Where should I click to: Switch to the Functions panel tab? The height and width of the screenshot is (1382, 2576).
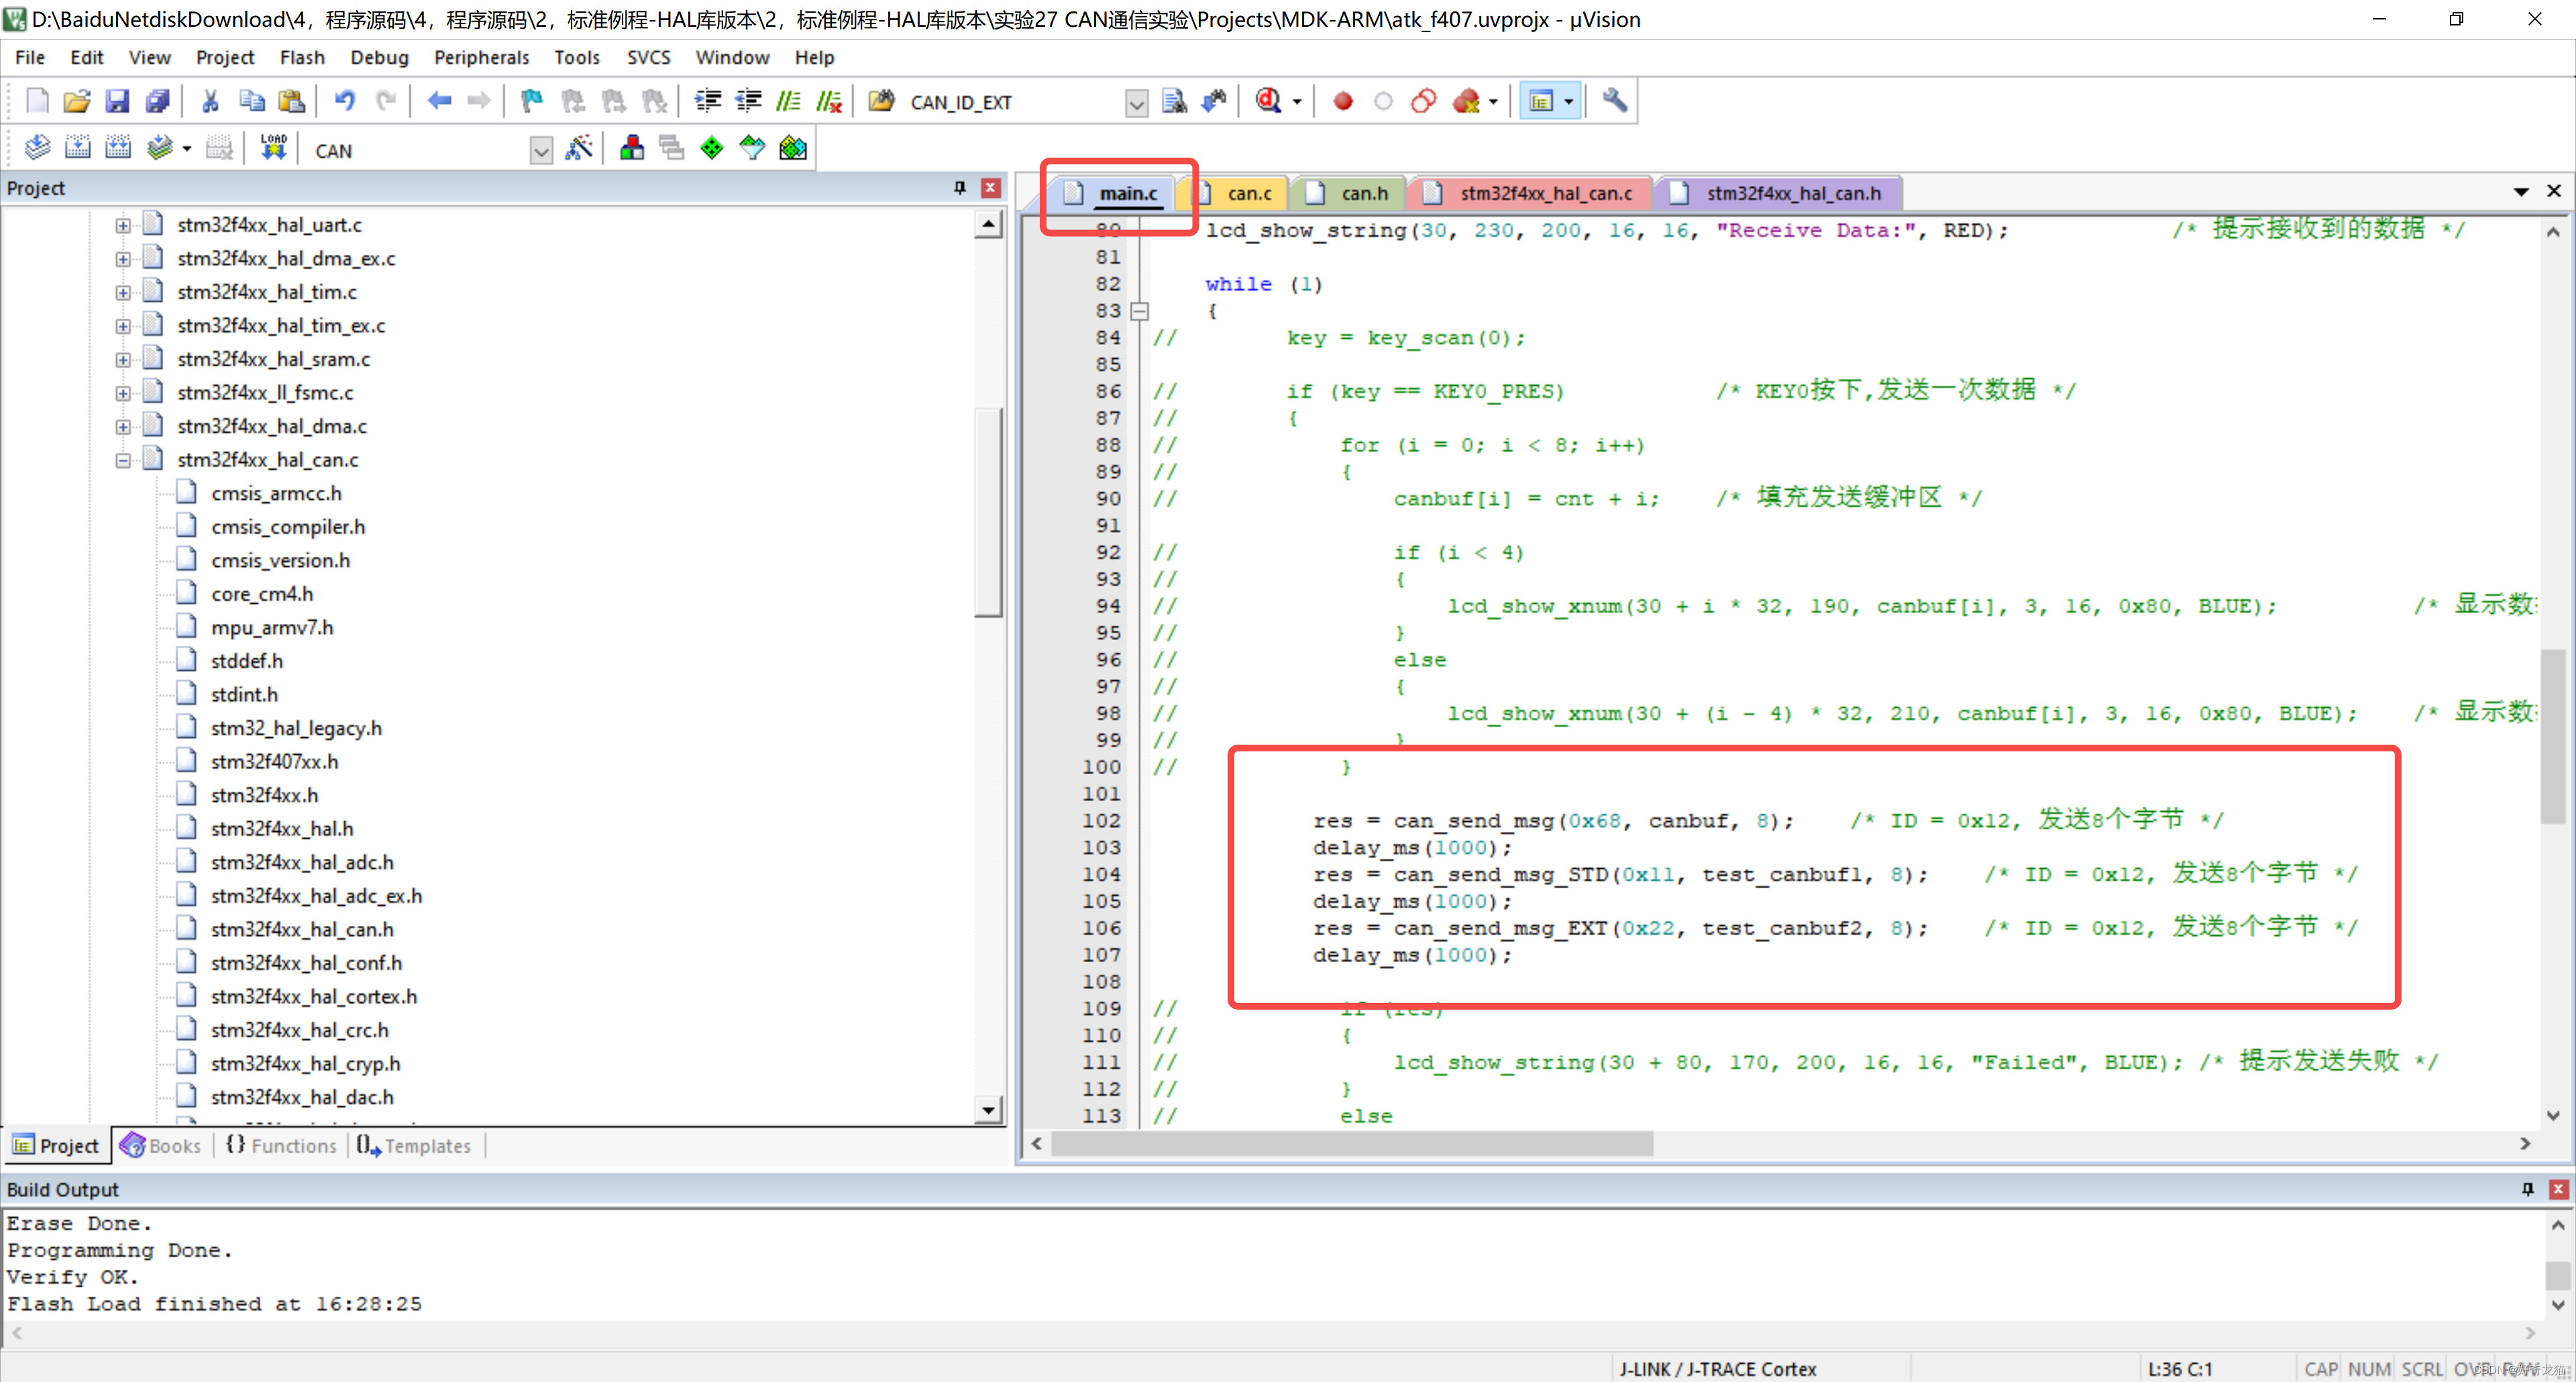click(x=282, y=1146)
